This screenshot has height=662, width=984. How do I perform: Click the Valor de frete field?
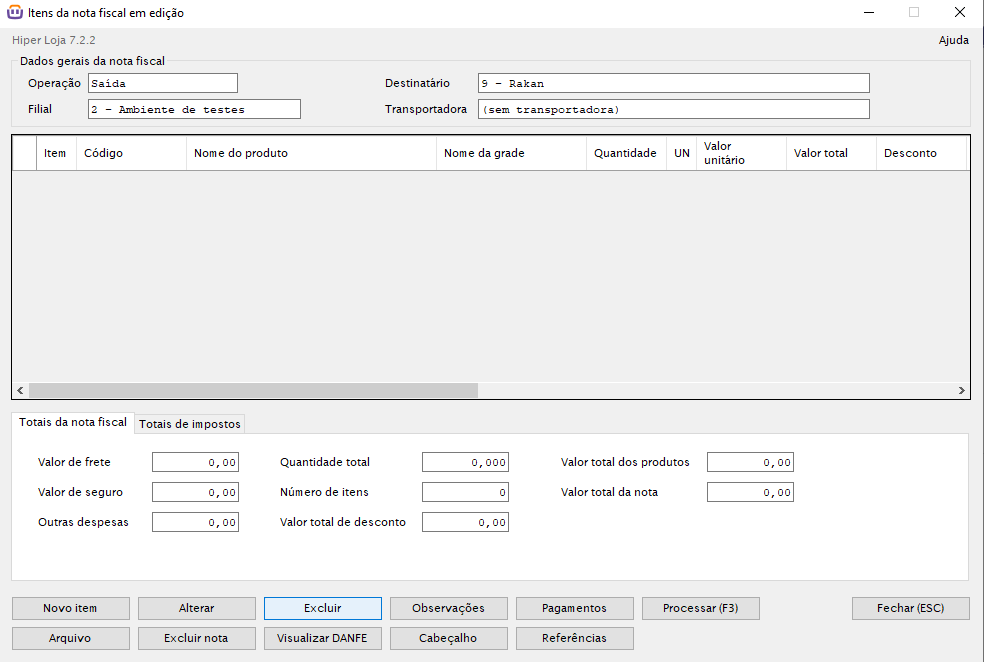point(195,462)
